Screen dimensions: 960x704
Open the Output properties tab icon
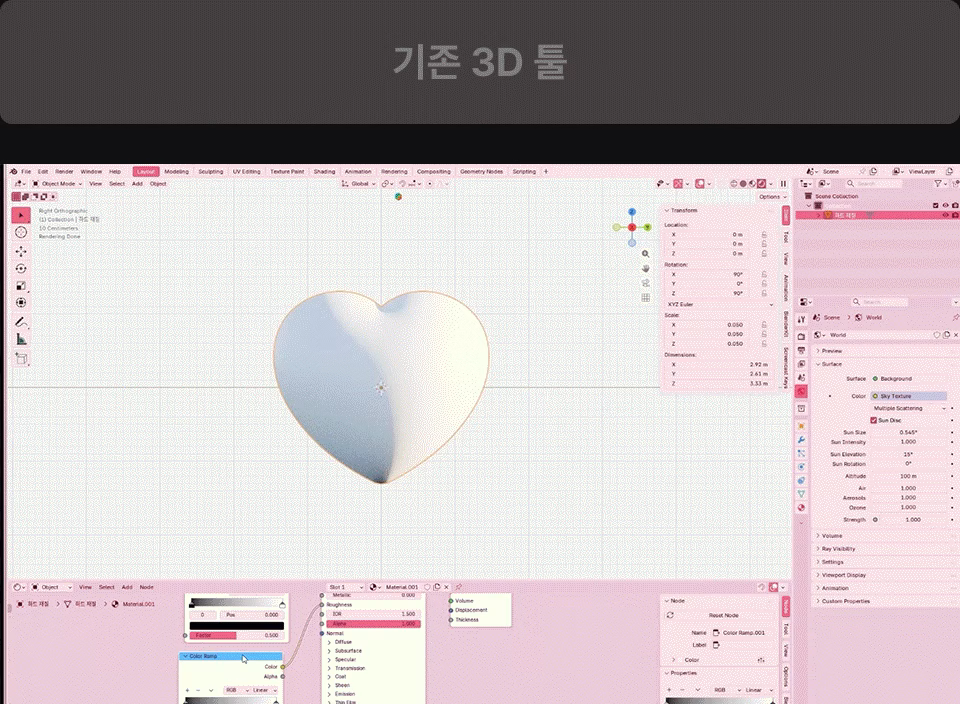pos(801,350)
